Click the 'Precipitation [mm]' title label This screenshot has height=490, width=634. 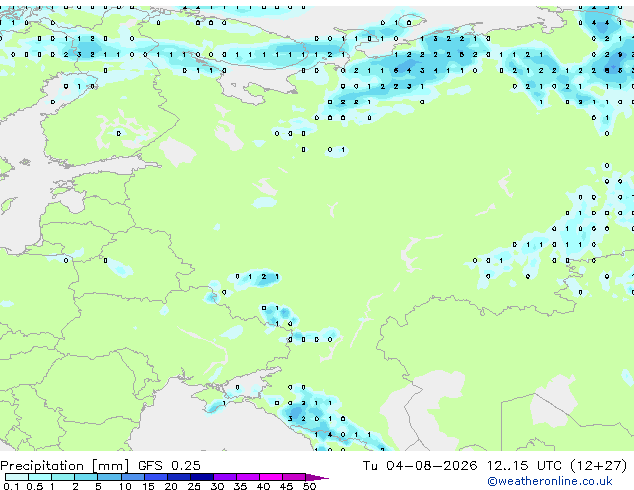pyautogui.click(x=65, y=466)
